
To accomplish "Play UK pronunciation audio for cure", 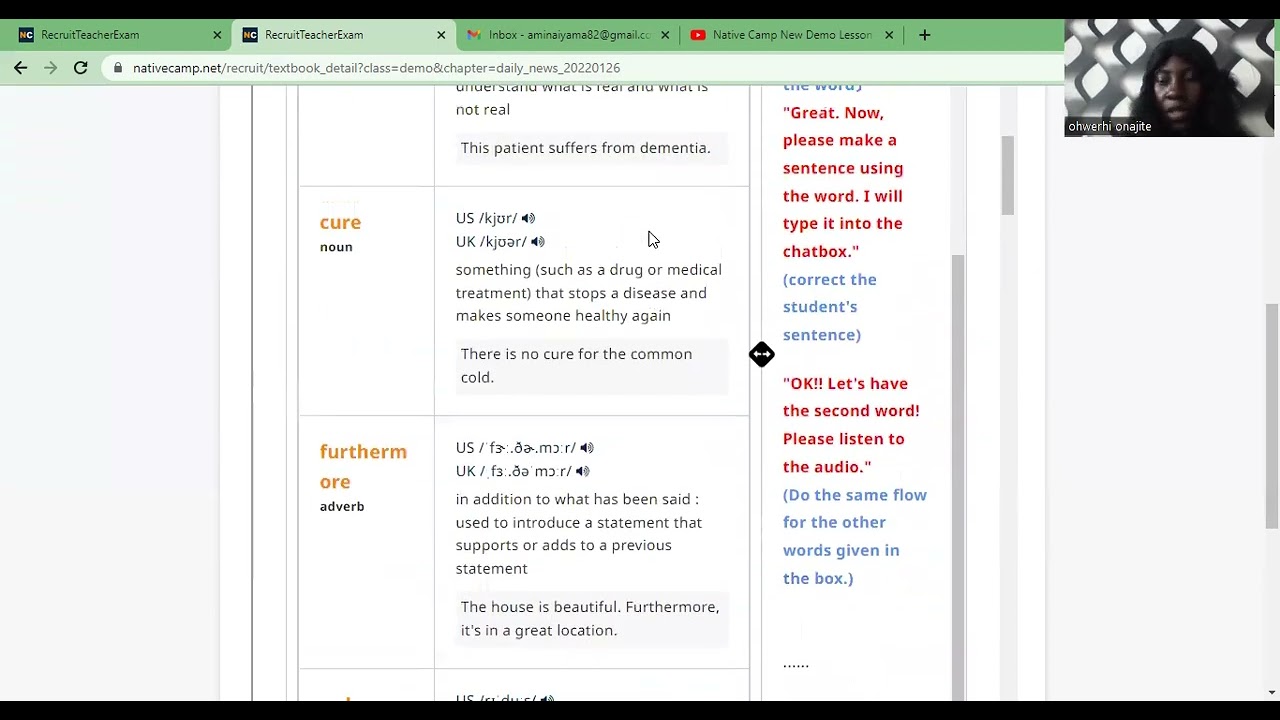I will (x=538, y=242).
